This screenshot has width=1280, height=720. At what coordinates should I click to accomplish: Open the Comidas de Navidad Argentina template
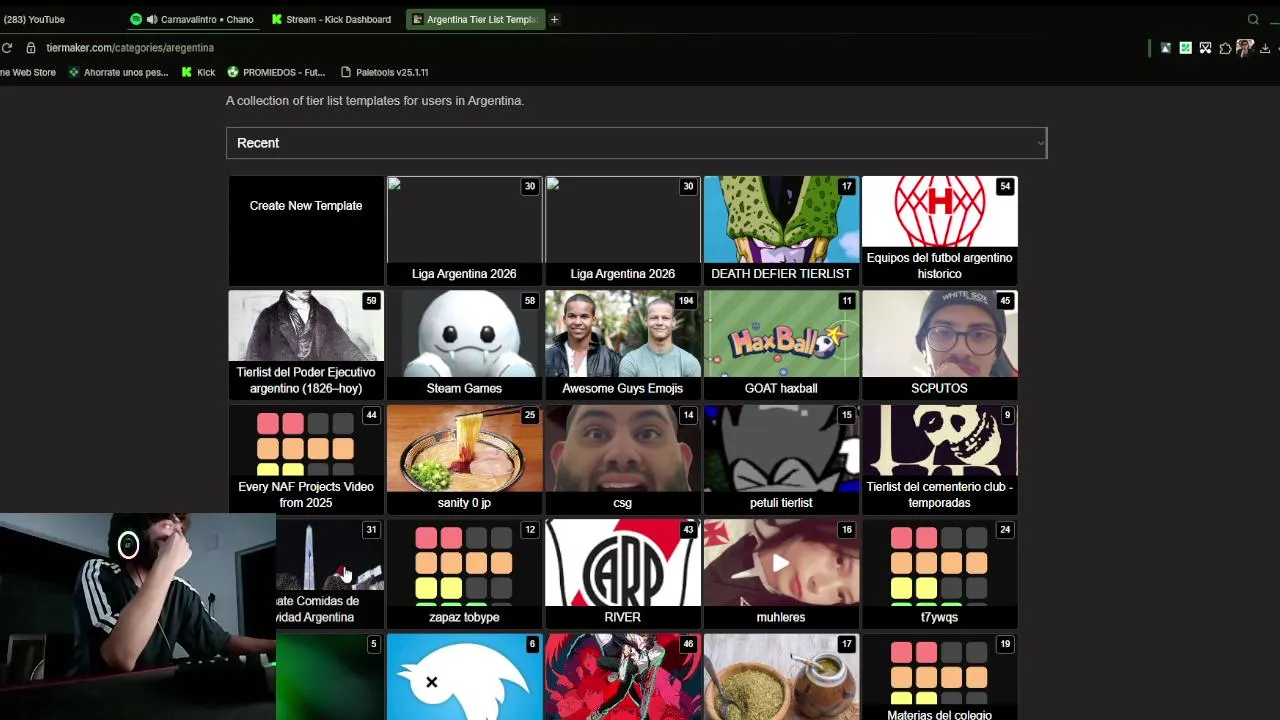tap(330, 574)
